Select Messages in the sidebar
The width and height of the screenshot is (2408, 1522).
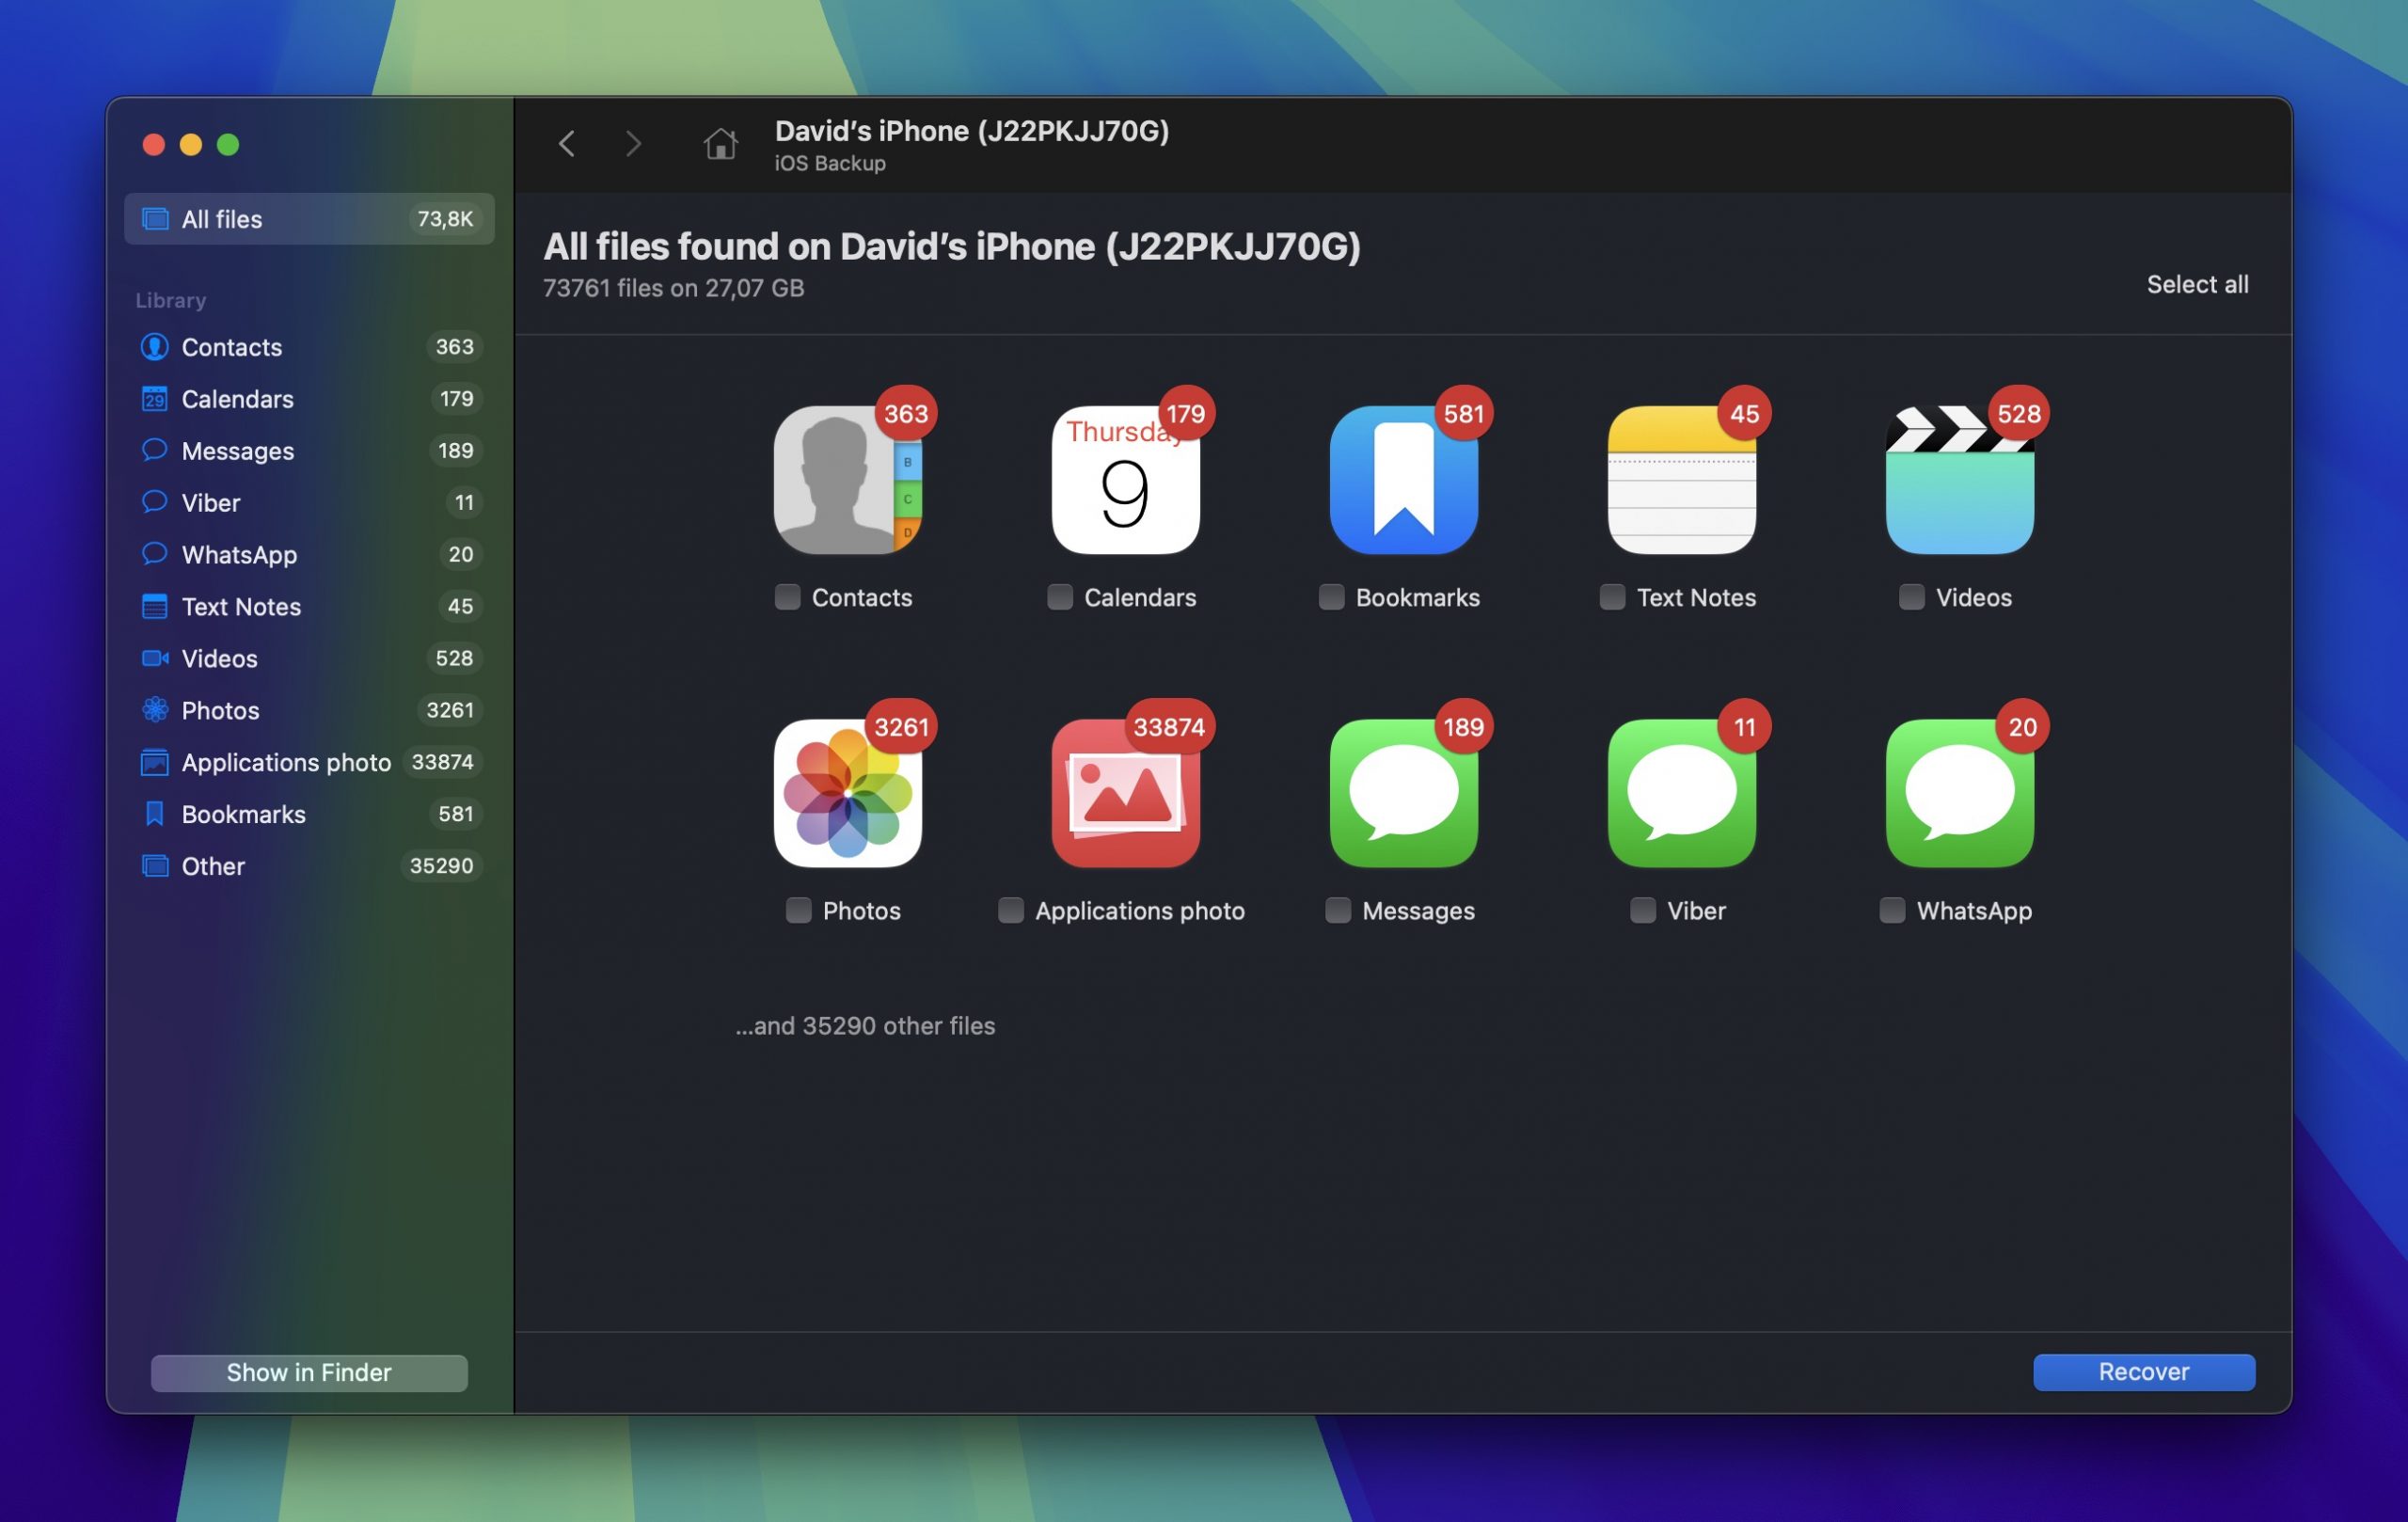(x=309, y=451)
